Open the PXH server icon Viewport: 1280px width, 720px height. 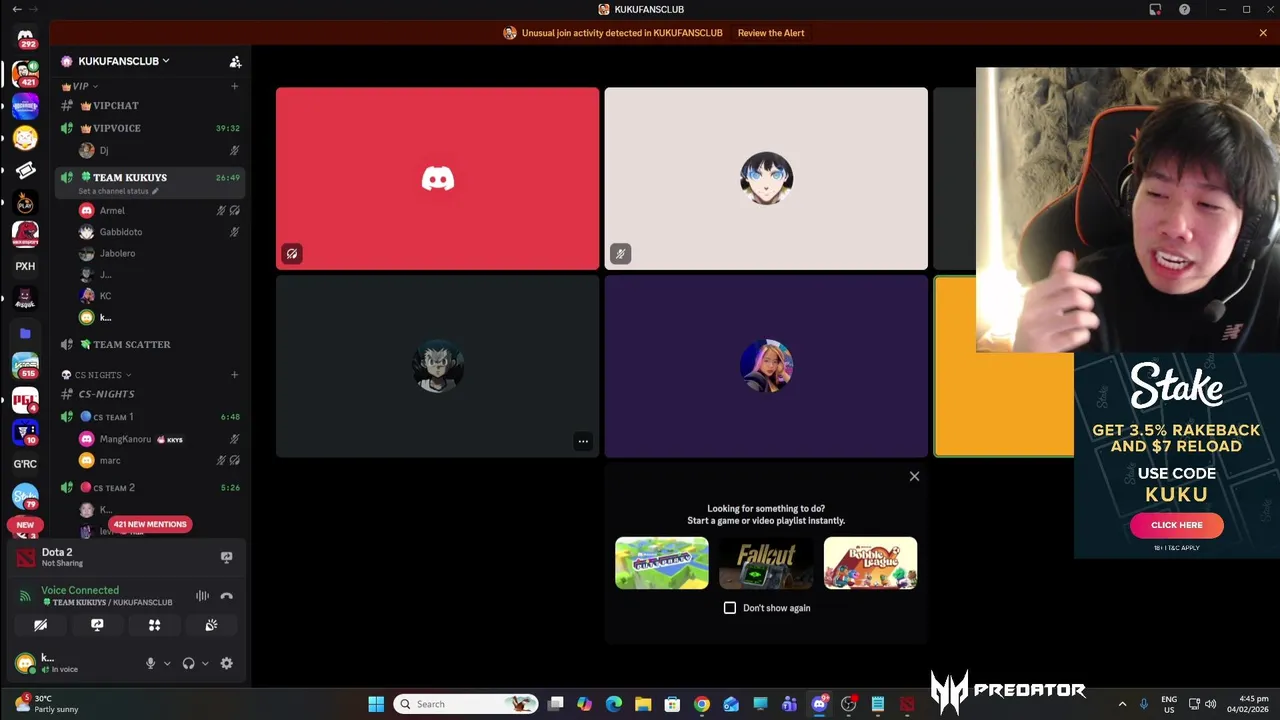point(25,266)
